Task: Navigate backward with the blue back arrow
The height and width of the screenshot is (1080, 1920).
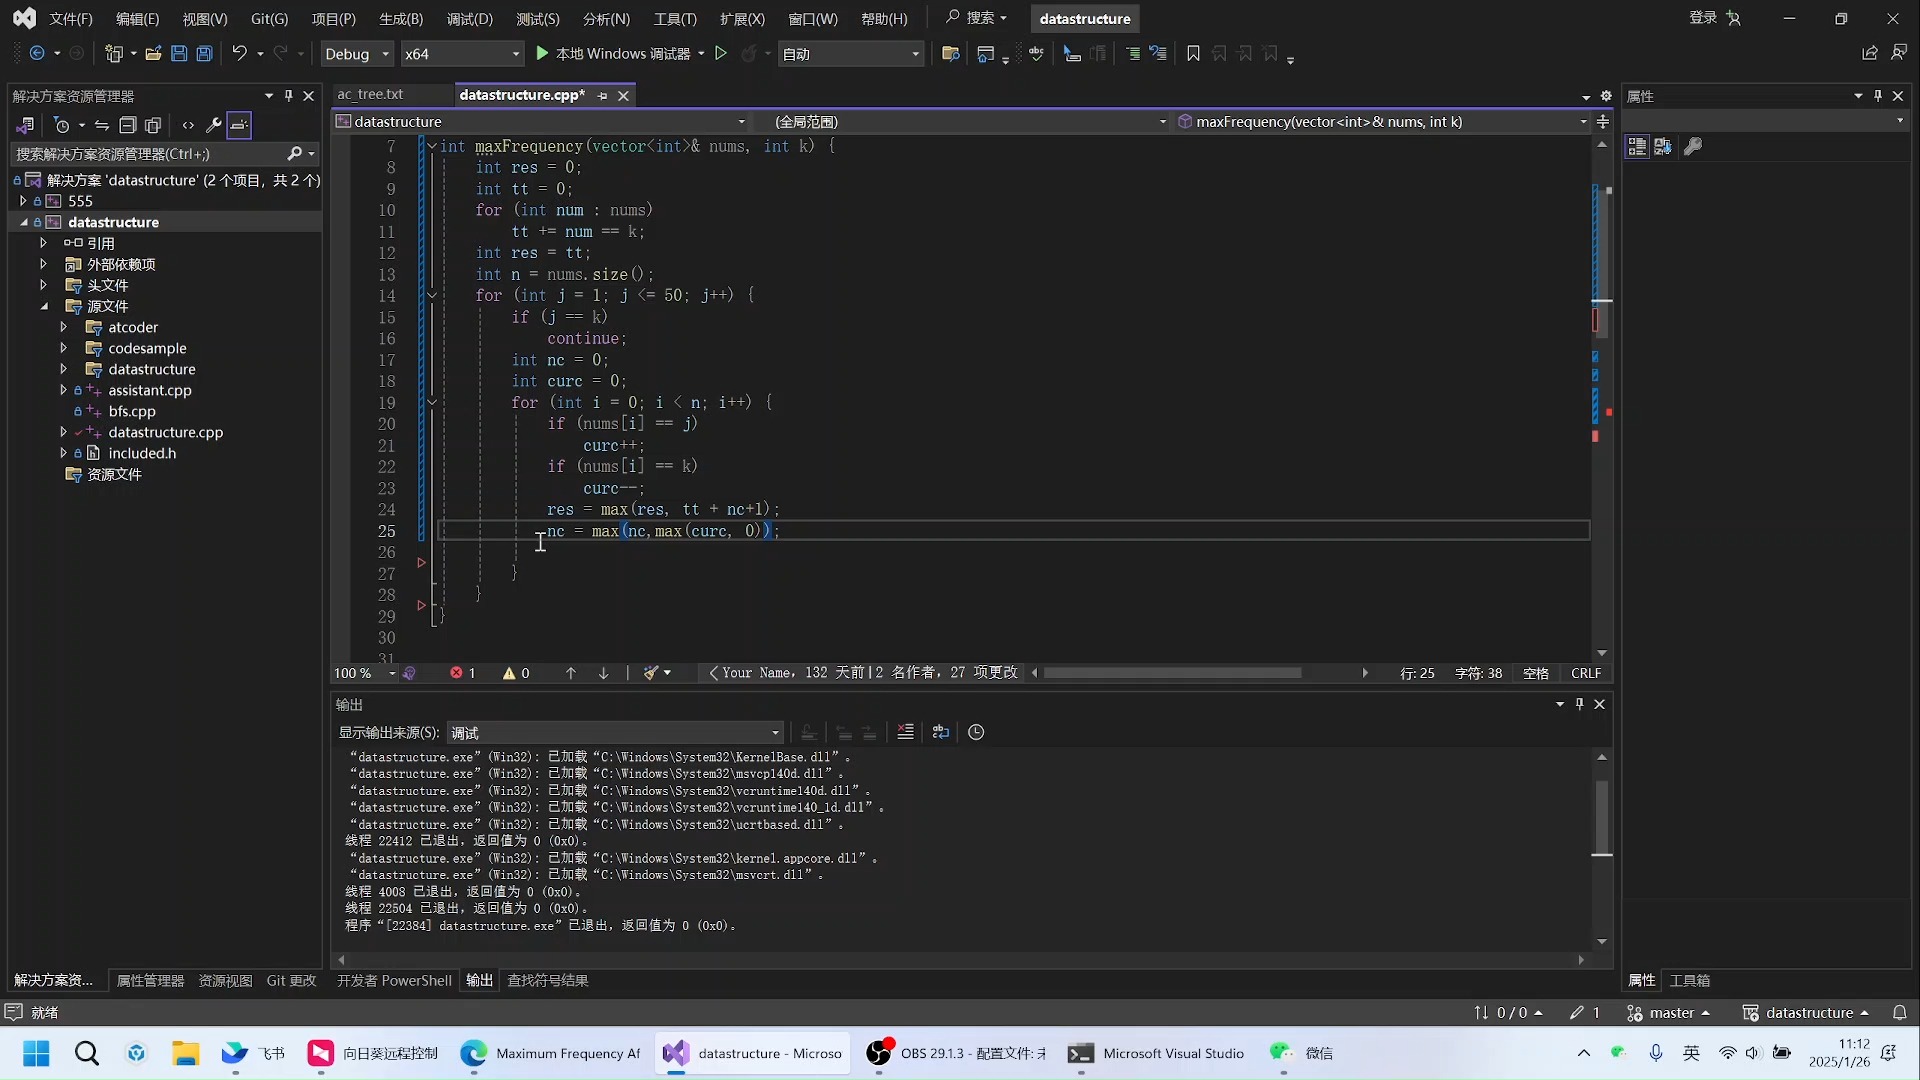Action: [x=37, y=54]
